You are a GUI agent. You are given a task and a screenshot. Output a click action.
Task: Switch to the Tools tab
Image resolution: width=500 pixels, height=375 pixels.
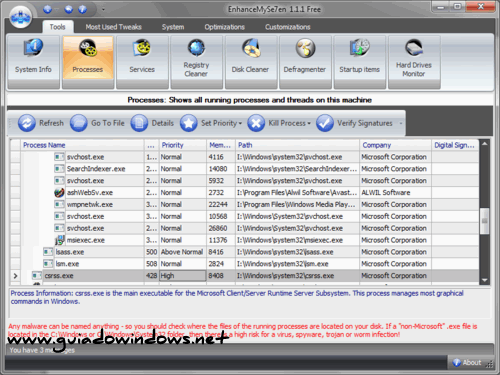point(58,27)
